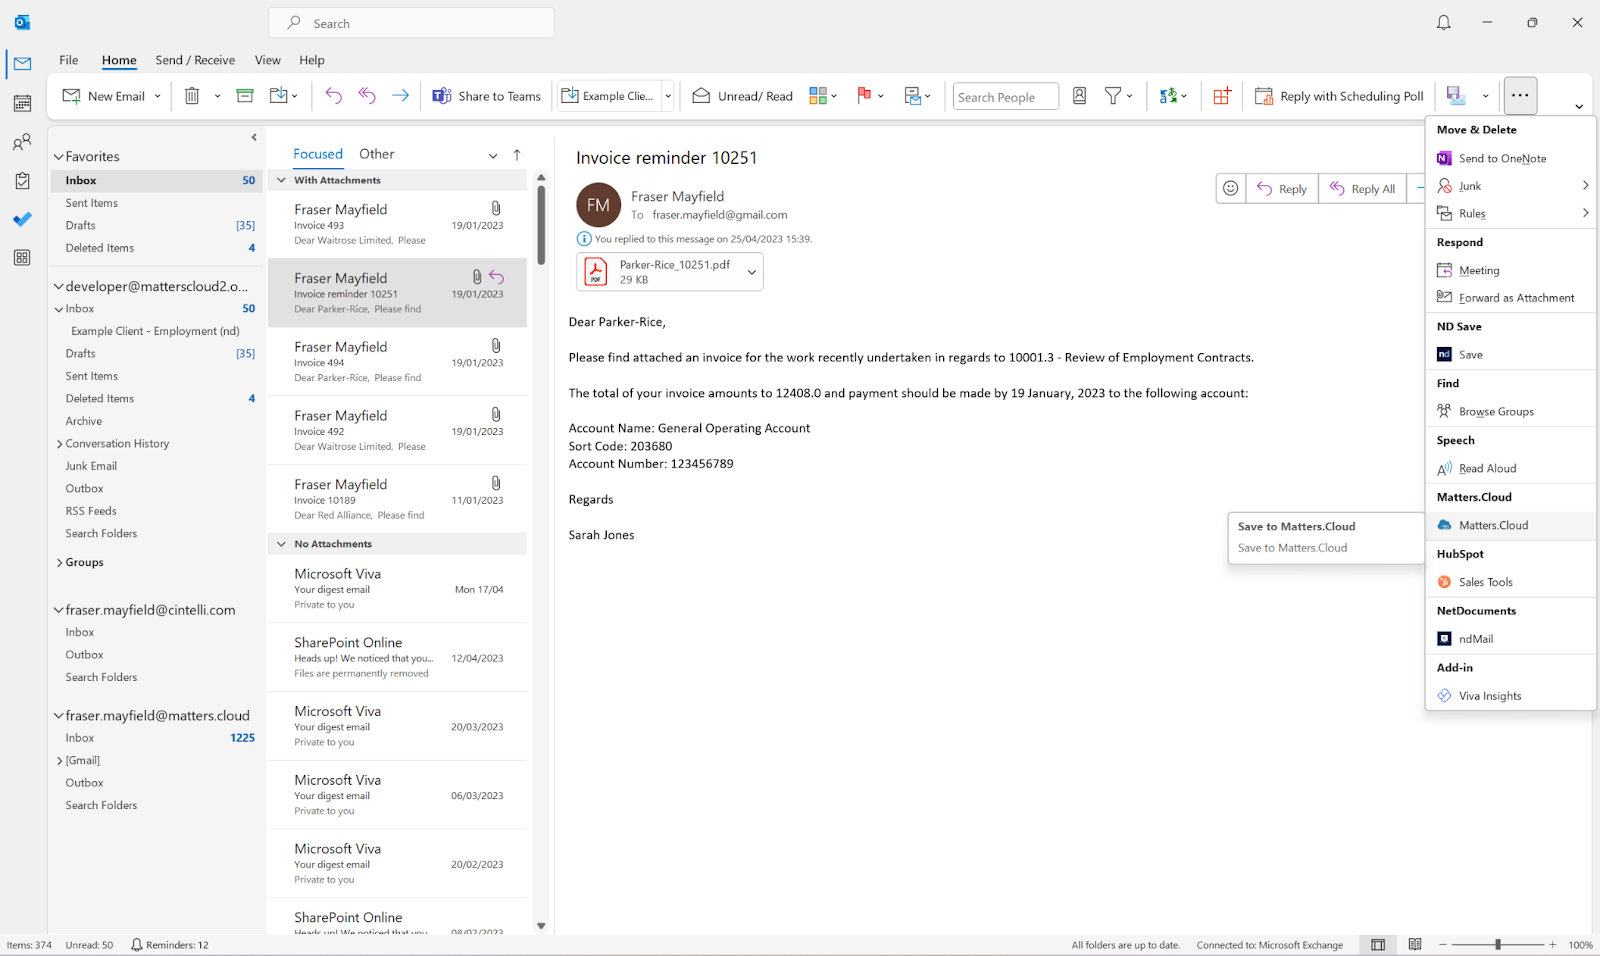Open the View ribbon tab
The image size is (1600, 956).
tap(268, 60)
